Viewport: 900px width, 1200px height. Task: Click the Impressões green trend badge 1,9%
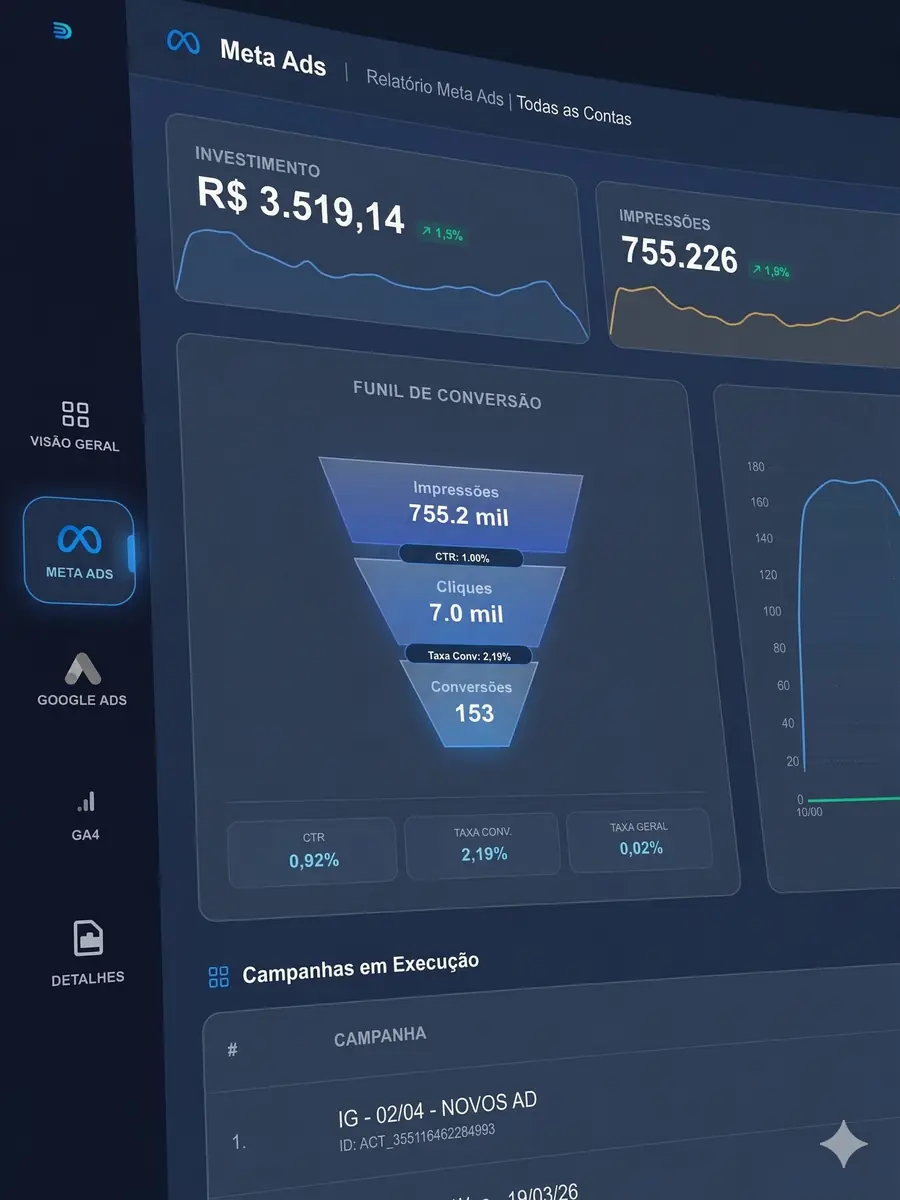coord(770,271)
